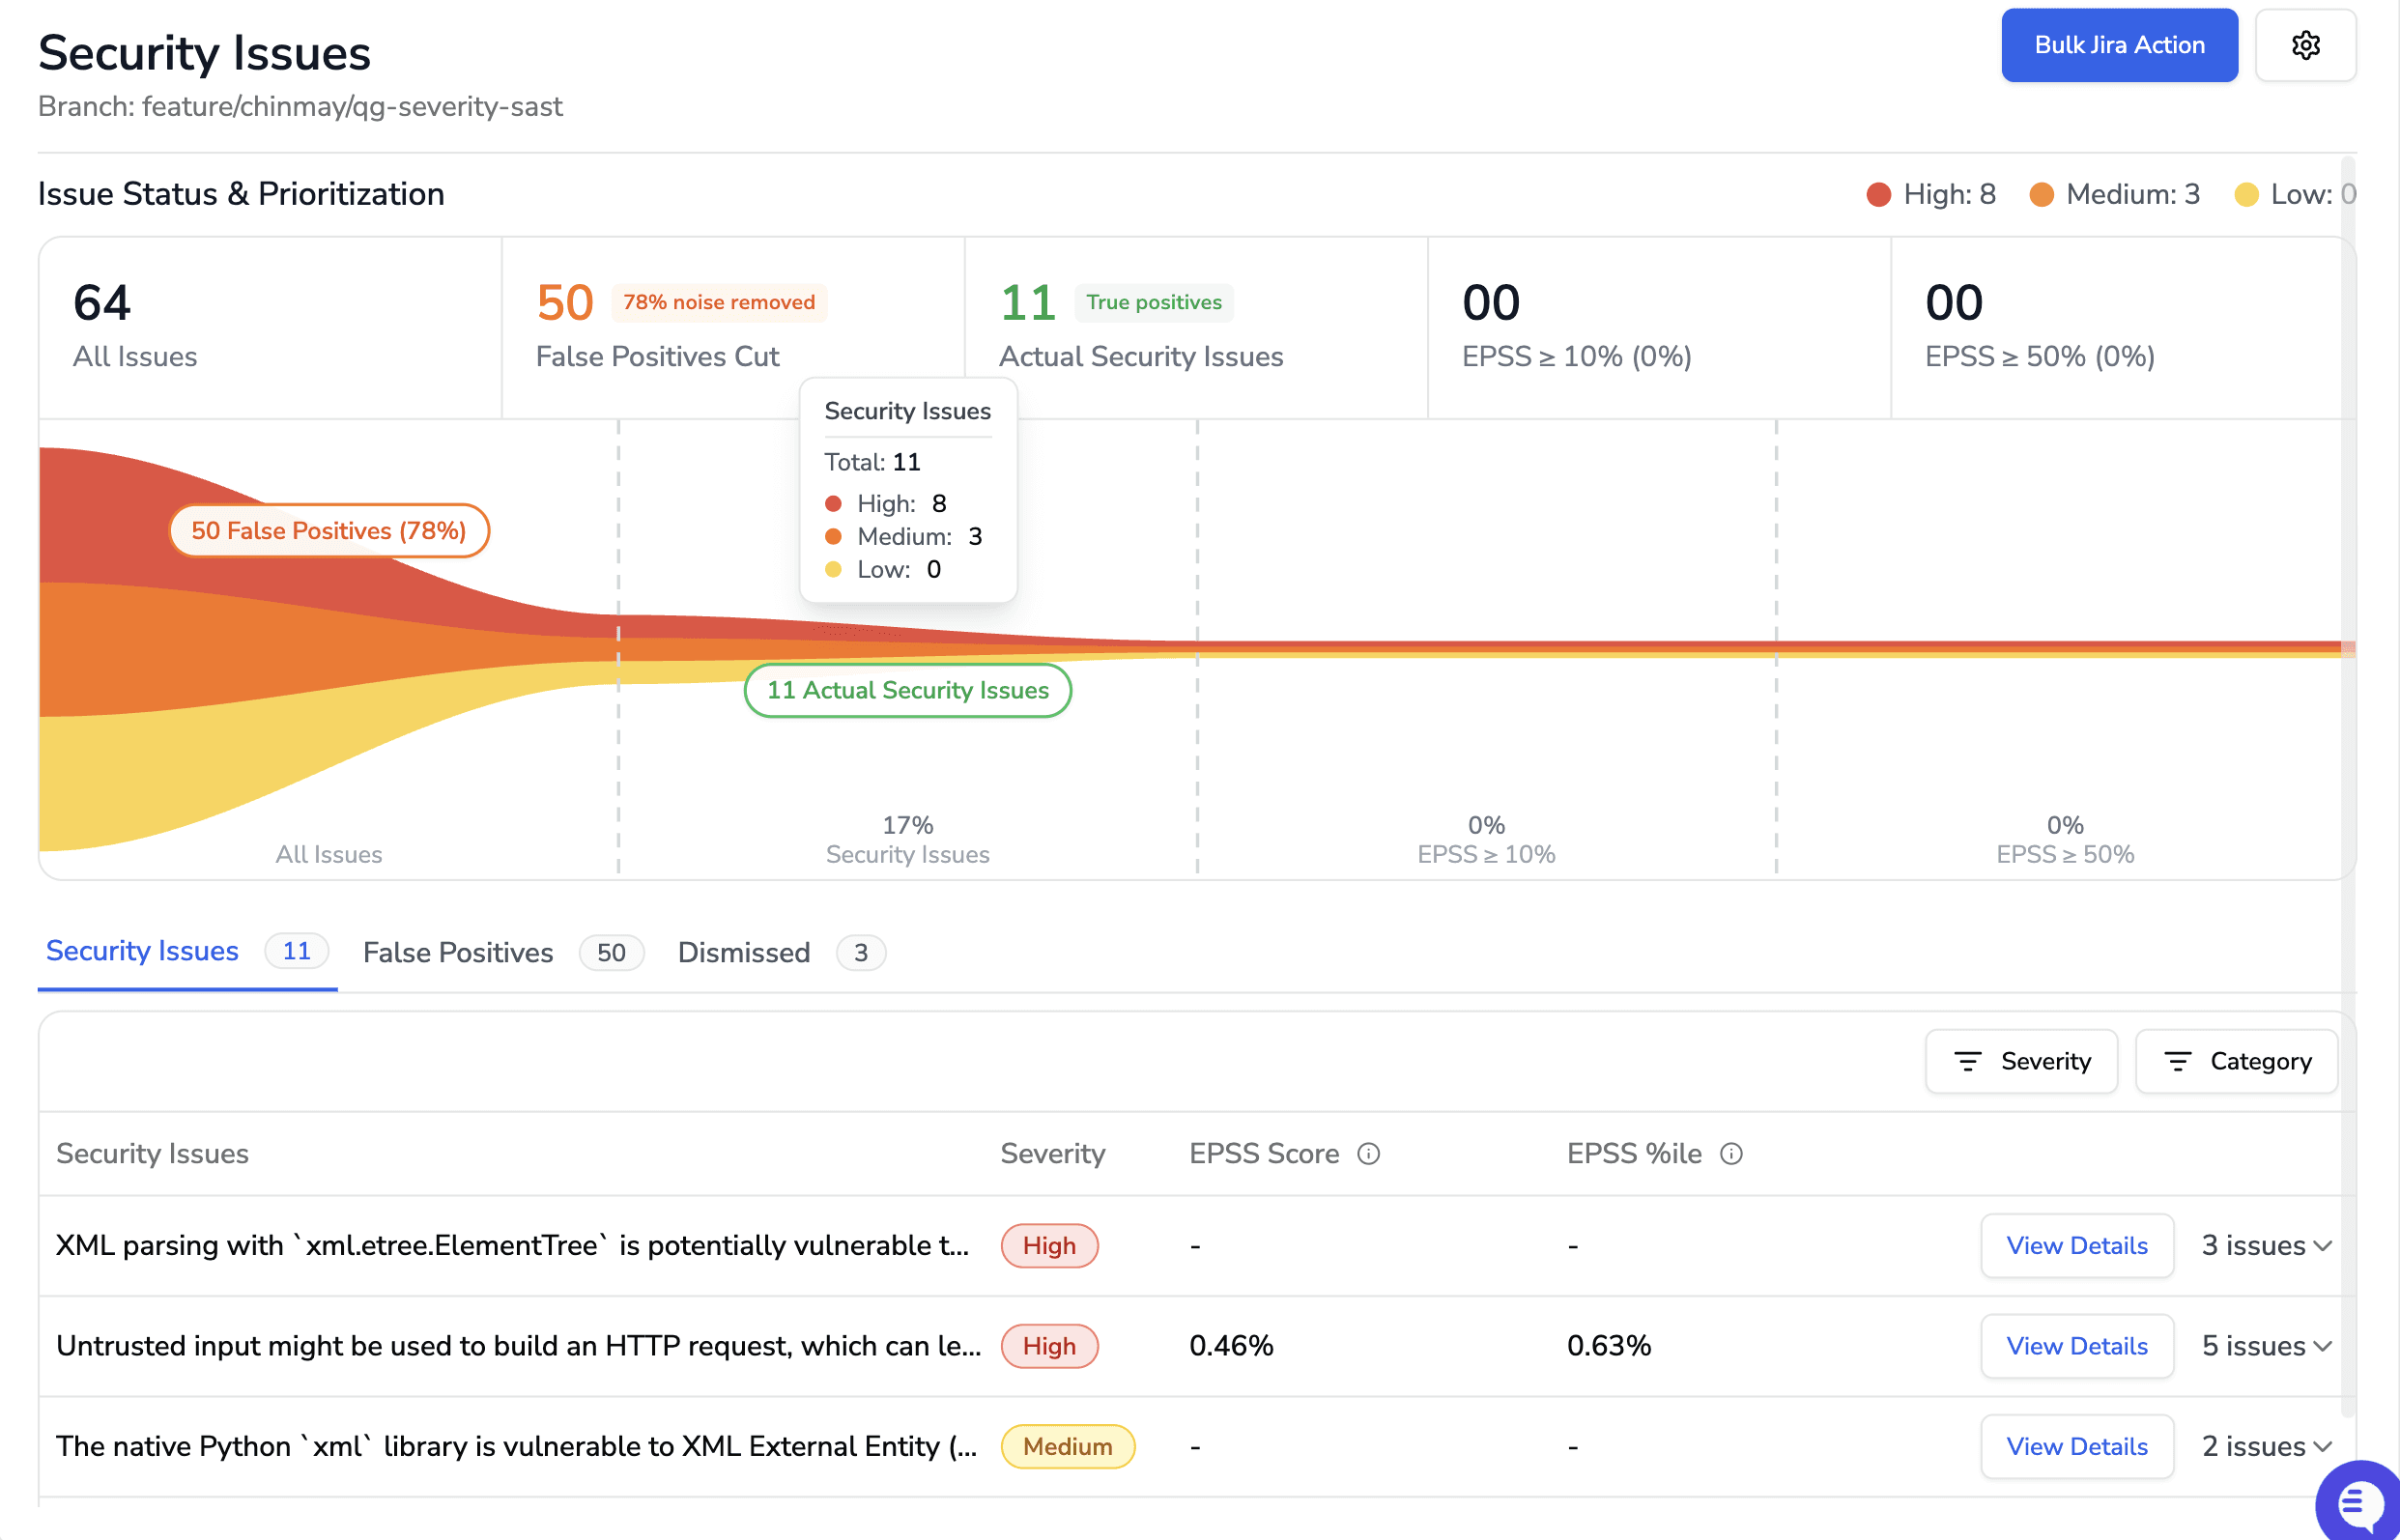Click the red High legend dot

[1878, 194]
